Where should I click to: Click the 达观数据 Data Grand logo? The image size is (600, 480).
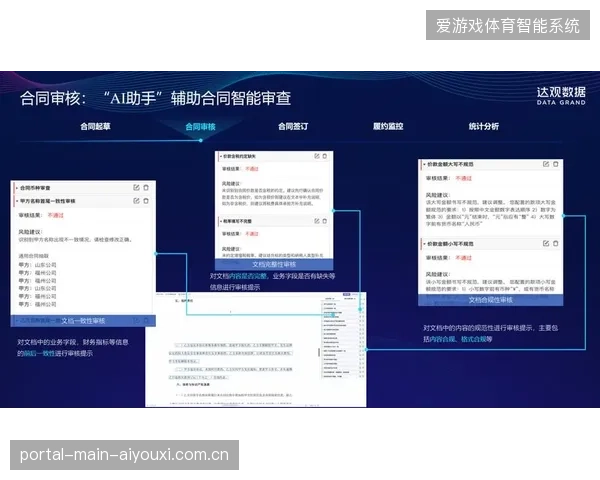coord(561,96)
